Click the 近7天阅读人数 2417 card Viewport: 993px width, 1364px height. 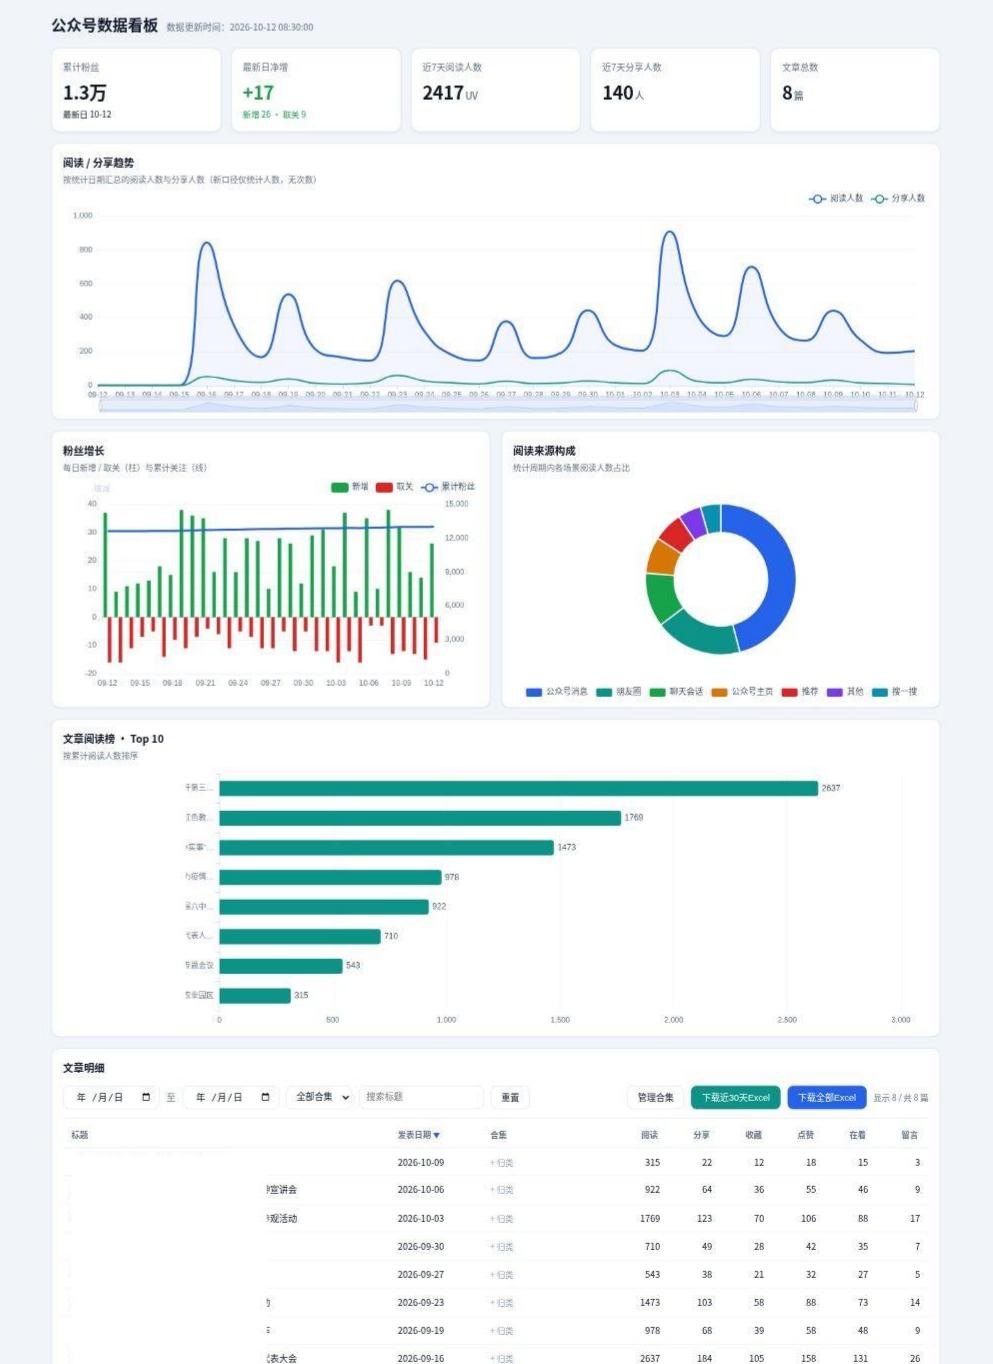(x=496, y=90)
